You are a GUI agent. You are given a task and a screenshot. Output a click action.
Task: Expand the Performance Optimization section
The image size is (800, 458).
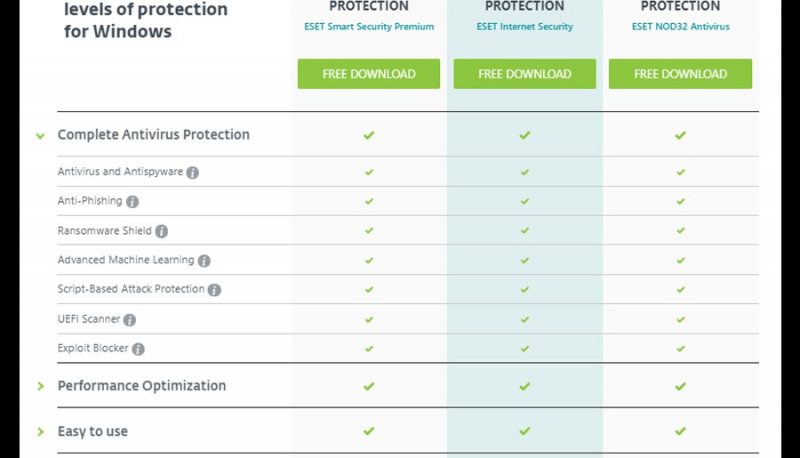pyautogui.click(x=40, y=386)
